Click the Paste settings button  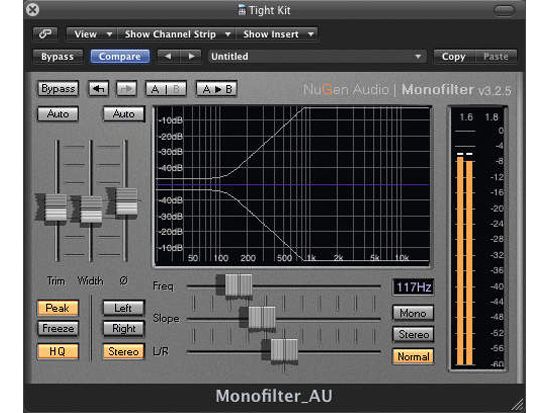point(496,56)
